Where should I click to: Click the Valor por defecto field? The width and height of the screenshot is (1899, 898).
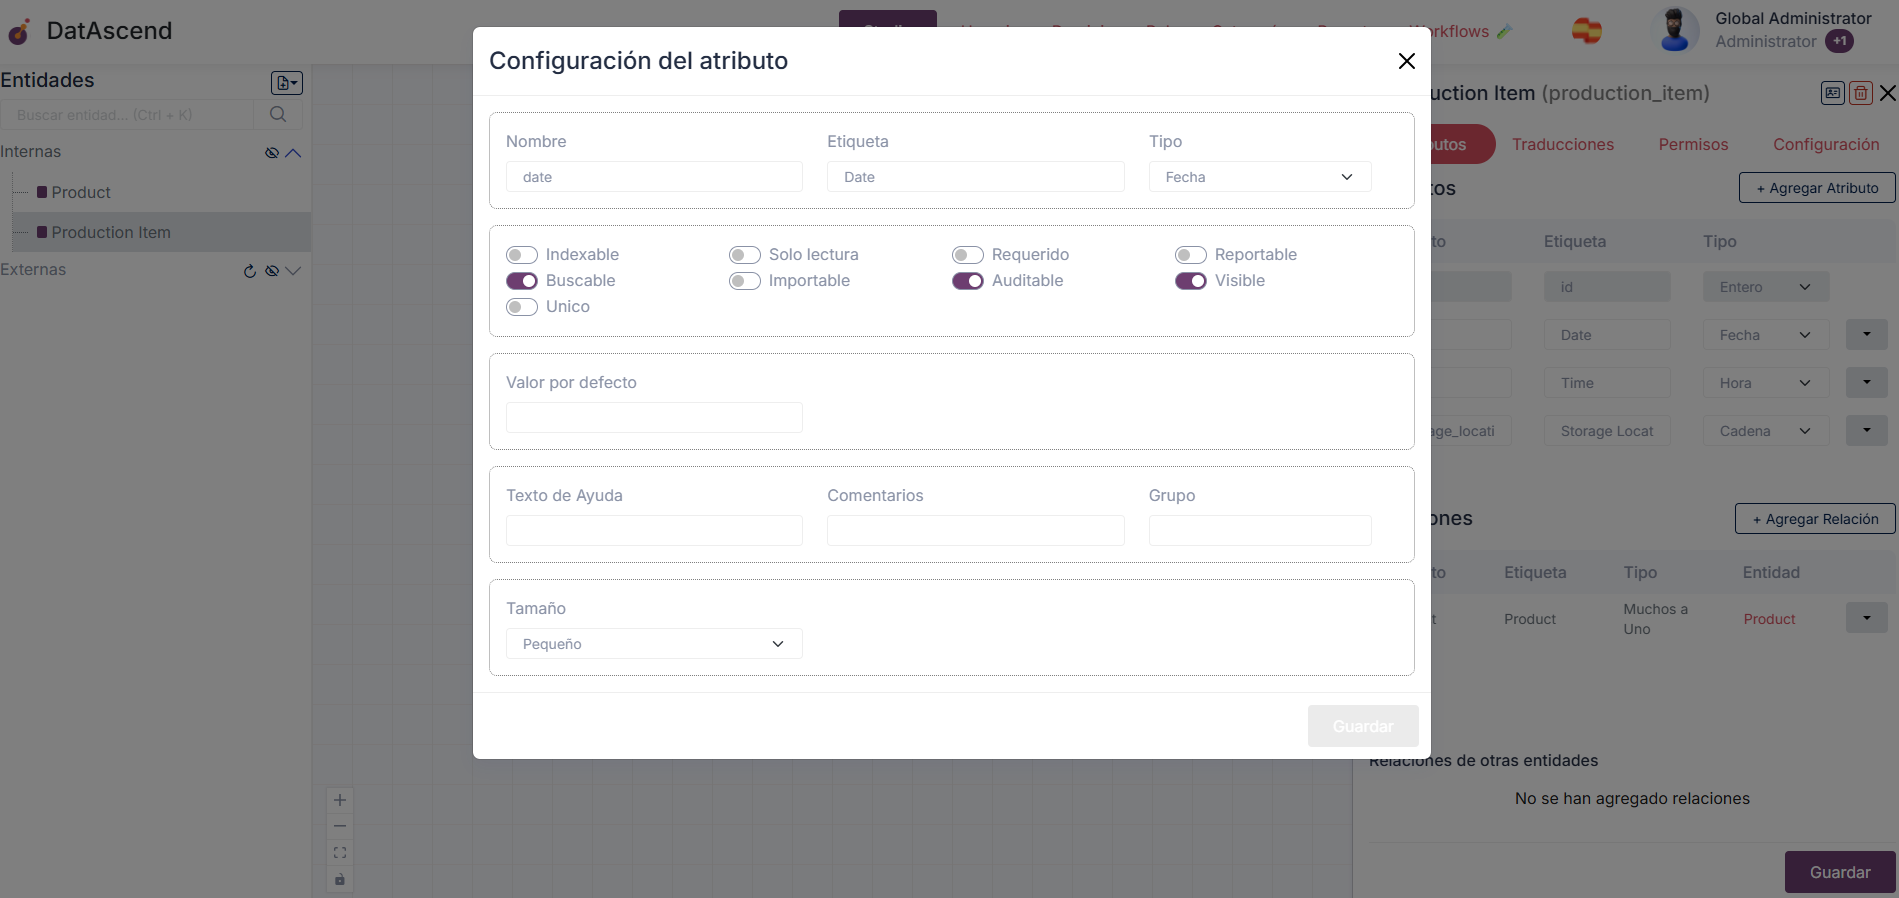pyautogui.click(x=654, y=418)
